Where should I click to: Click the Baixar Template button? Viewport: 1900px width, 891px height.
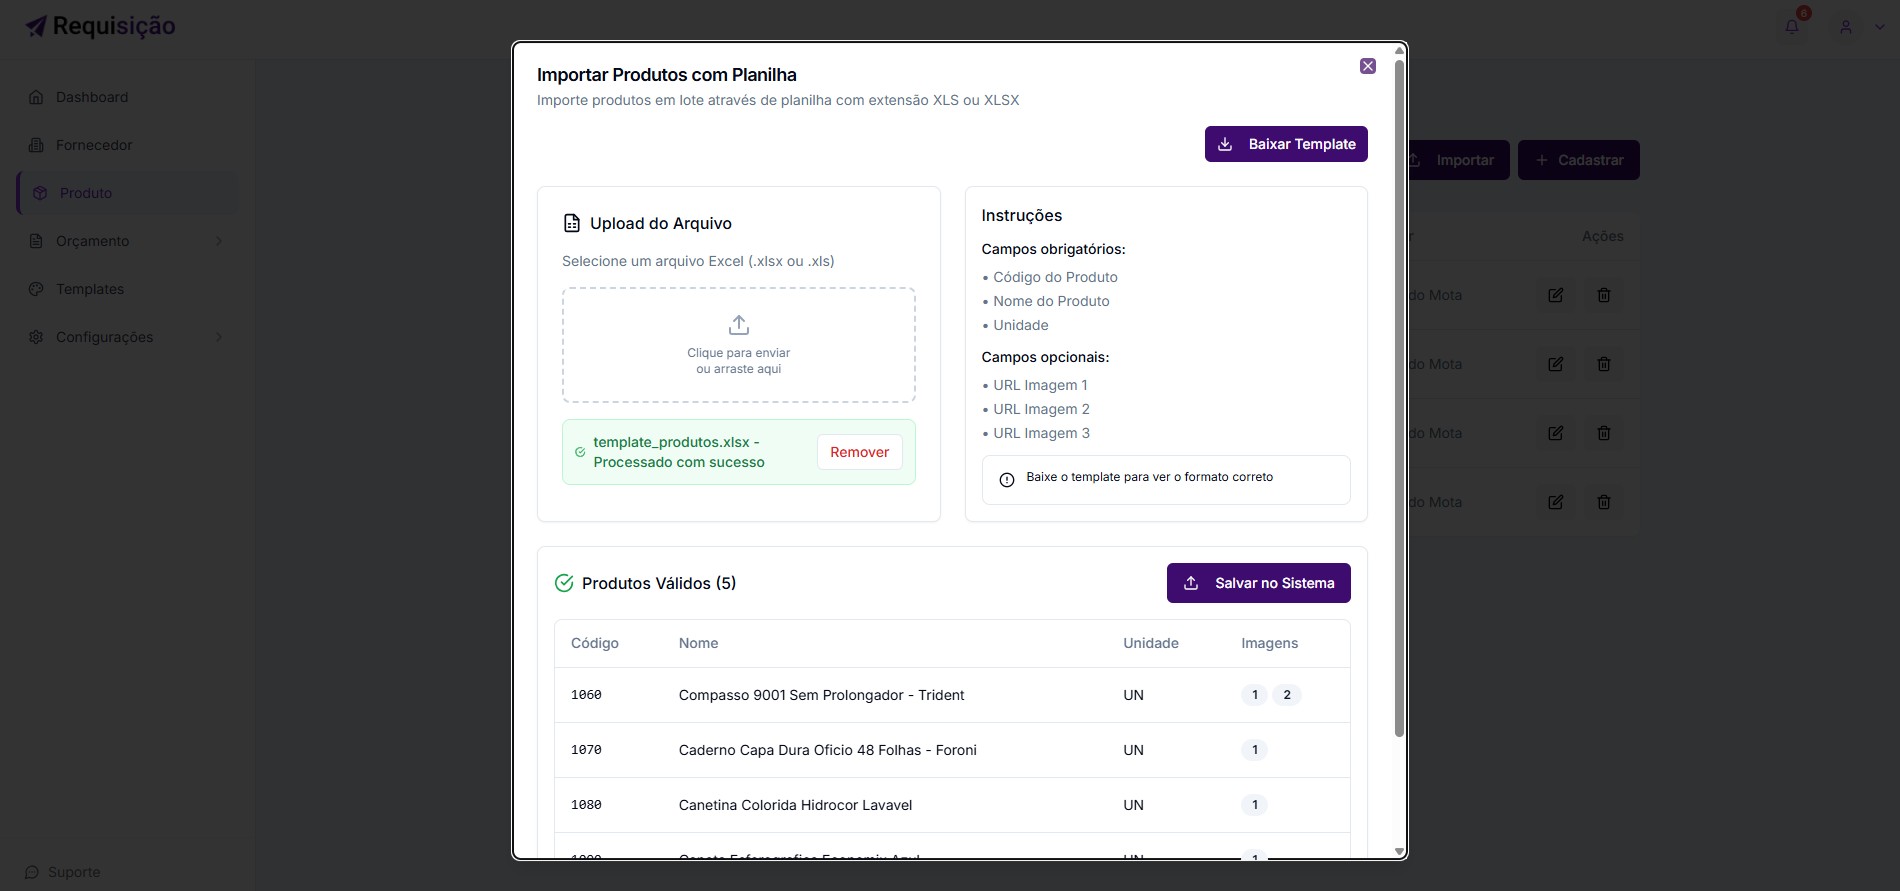click(x=1285, y=144)
